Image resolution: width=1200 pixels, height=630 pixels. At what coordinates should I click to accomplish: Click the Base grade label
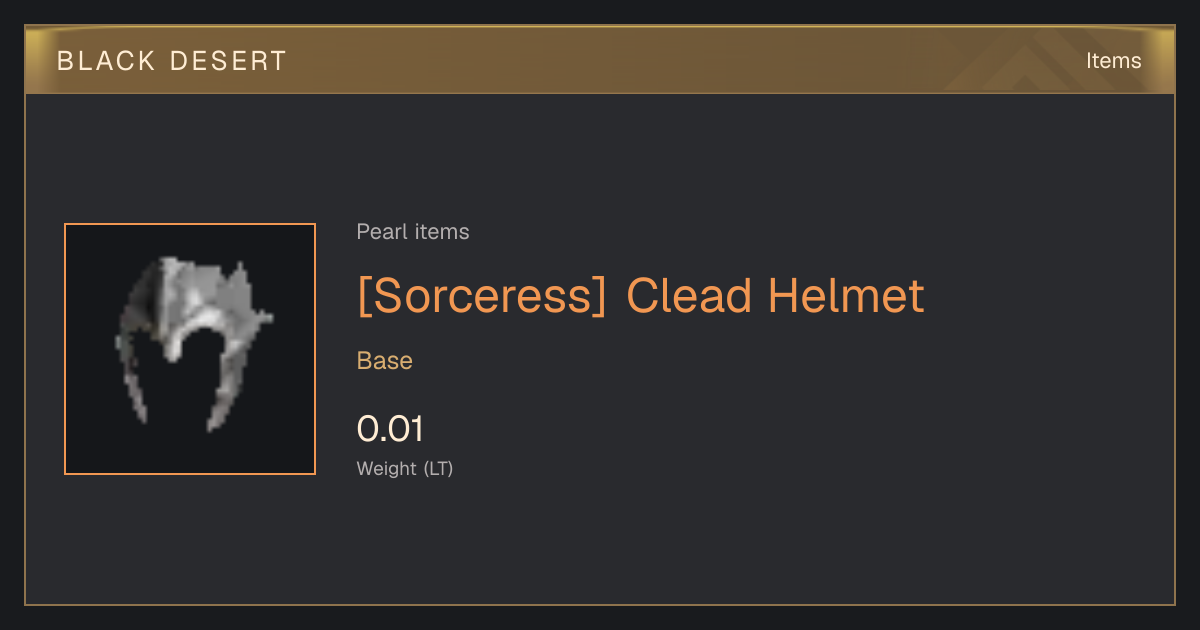[x=385, y=361]
